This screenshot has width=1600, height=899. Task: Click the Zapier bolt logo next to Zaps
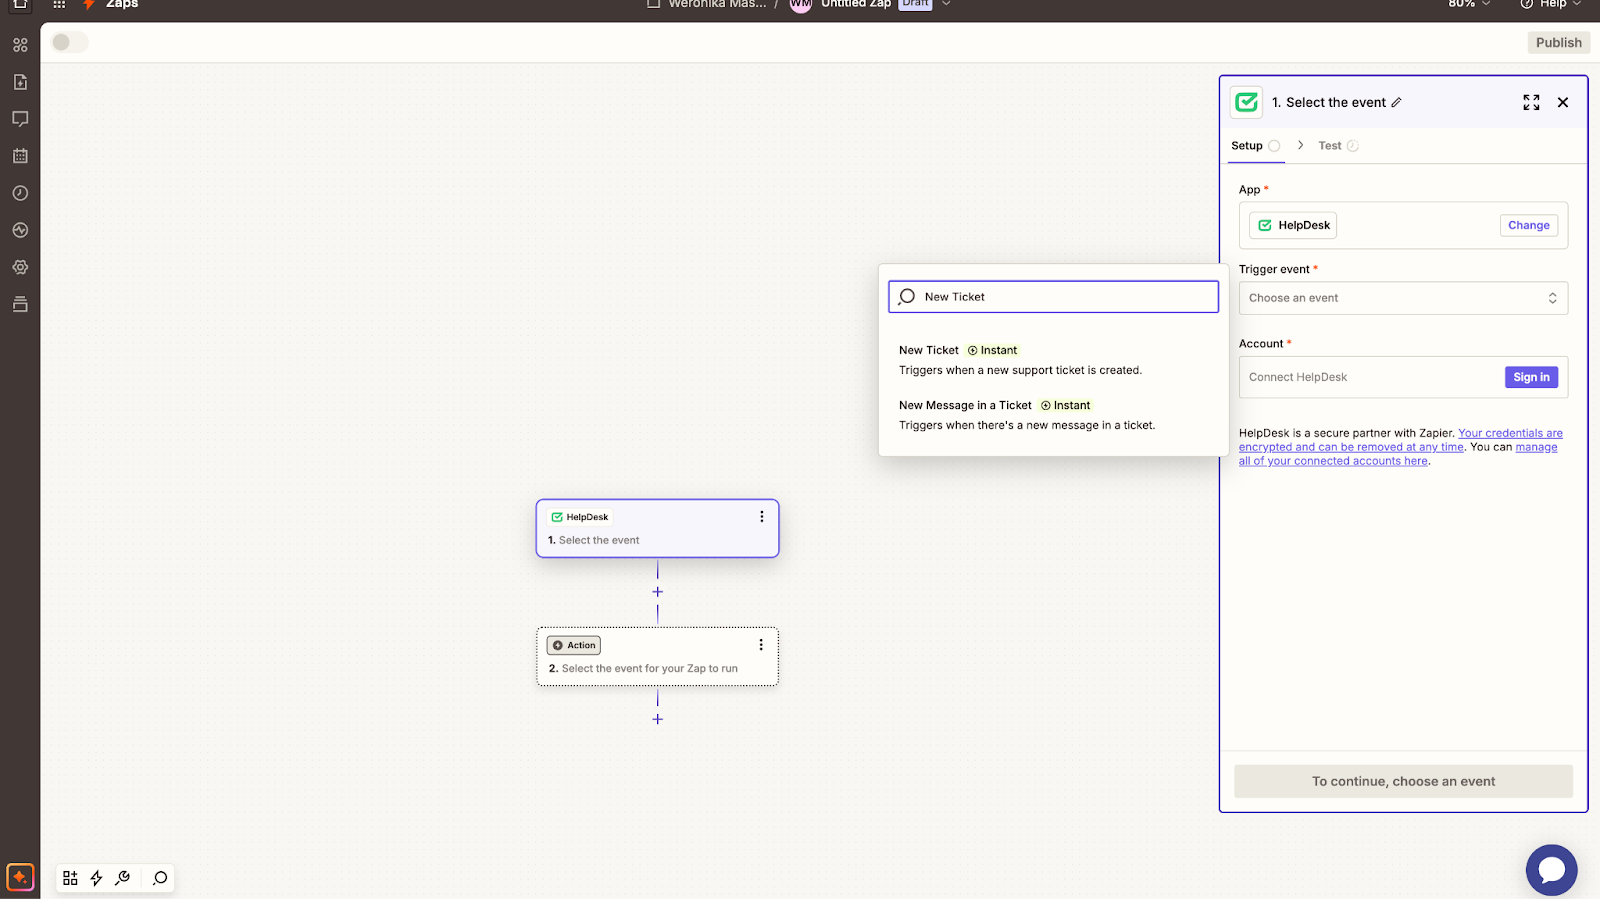[x=89, y=4]
